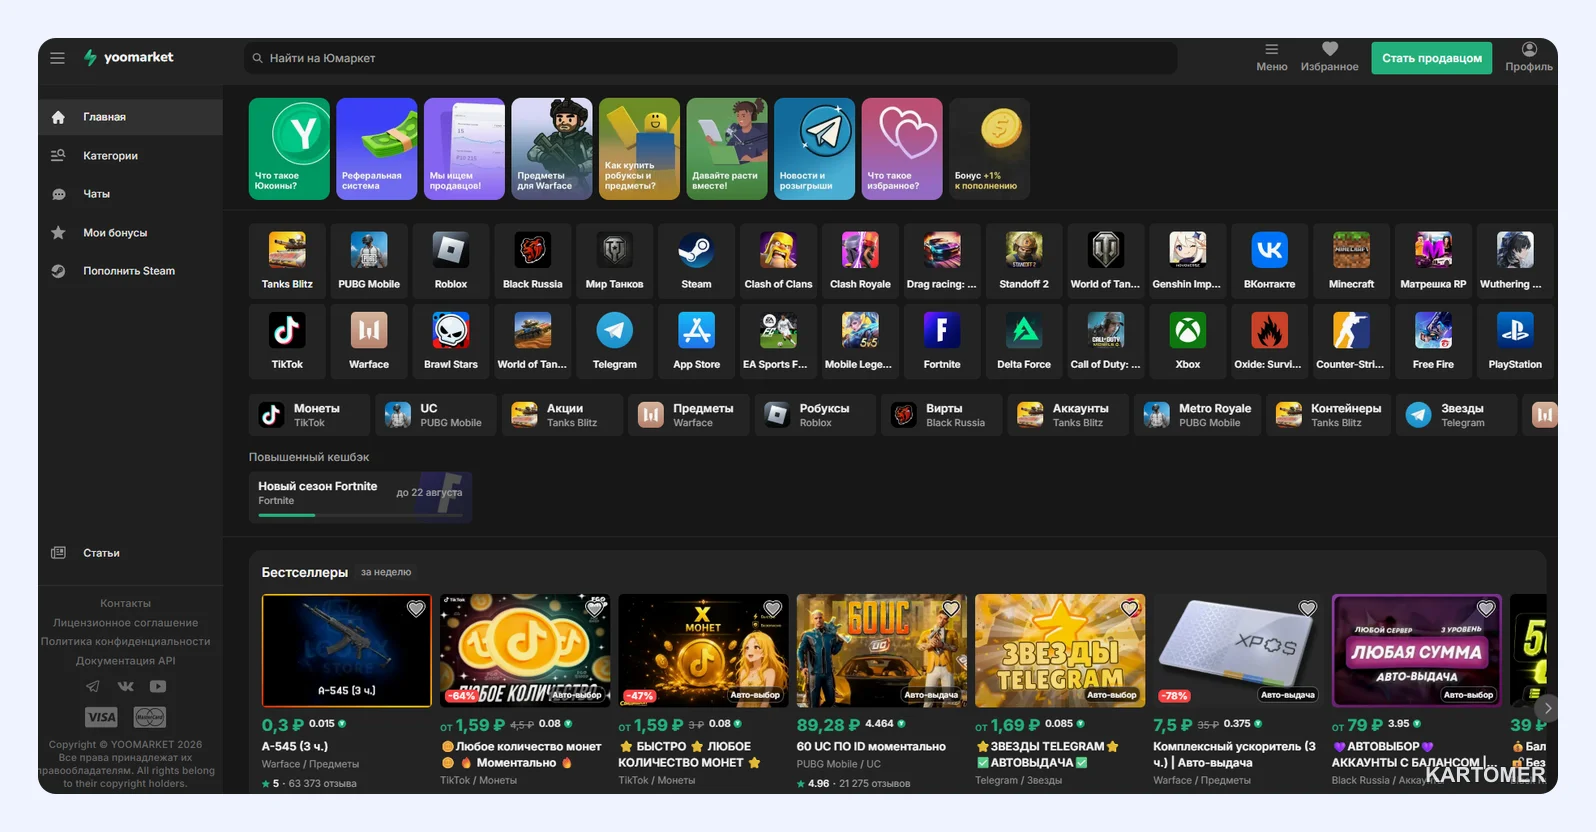
Task: Open the Меню dropdown in header
Action: click(x=1272, y=57)
